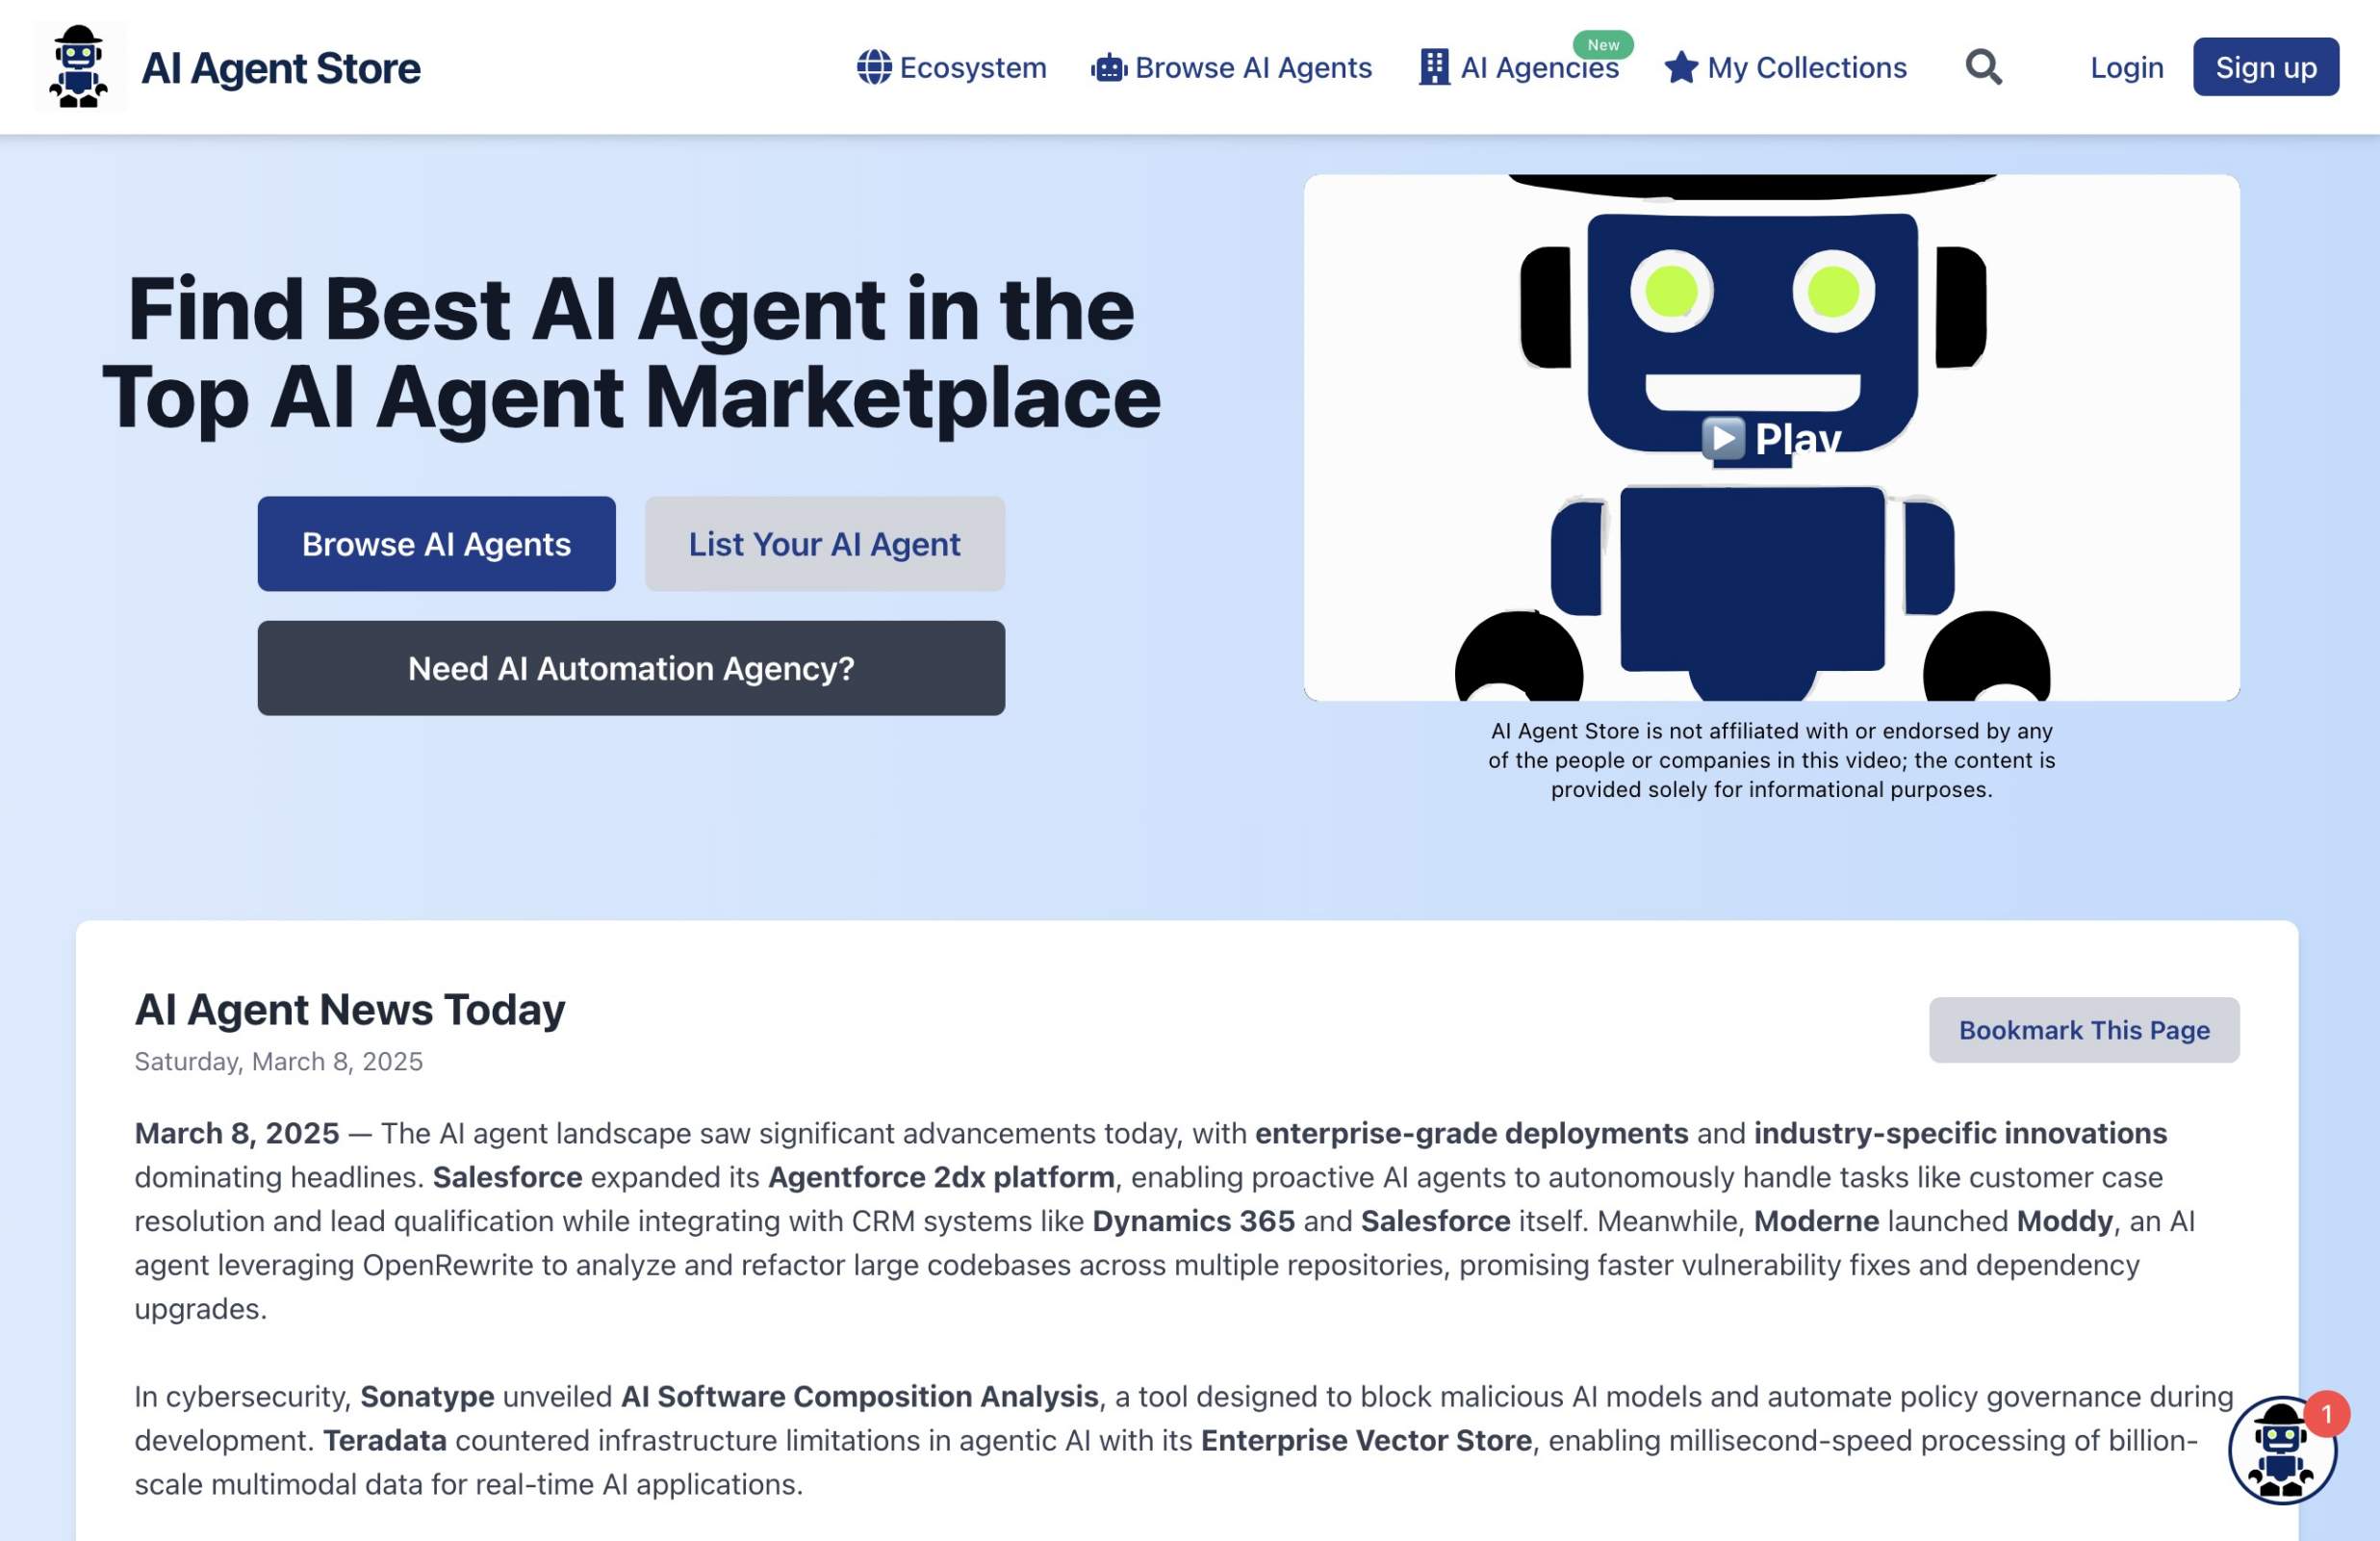Click the My Collections star icon
The image size is (2380, 1541).
1677,66
